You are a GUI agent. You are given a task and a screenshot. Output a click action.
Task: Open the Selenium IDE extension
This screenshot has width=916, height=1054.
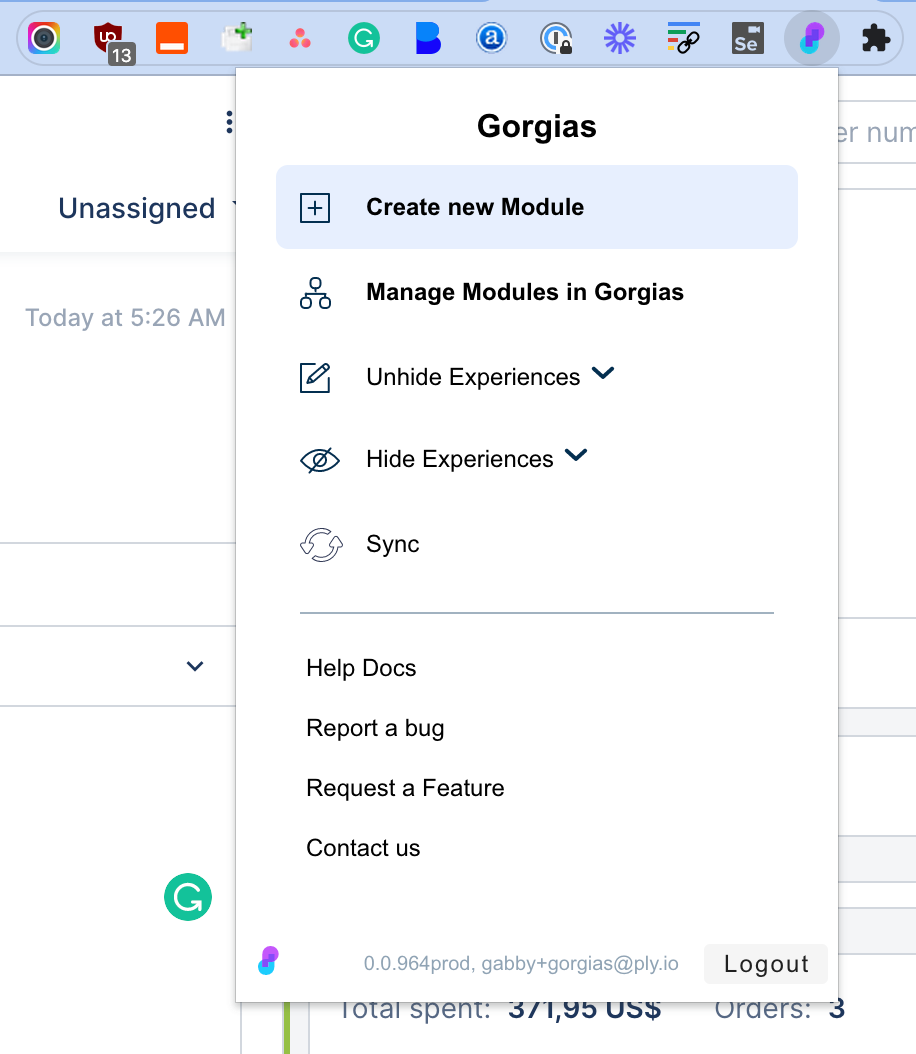point(748,38)
